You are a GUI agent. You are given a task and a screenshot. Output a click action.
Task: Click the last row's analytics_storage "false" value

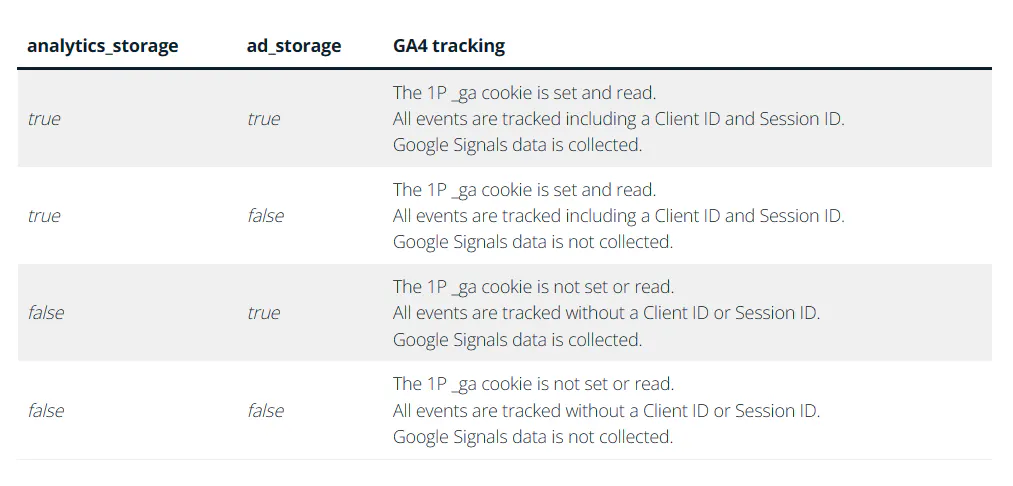coord(46,411)
